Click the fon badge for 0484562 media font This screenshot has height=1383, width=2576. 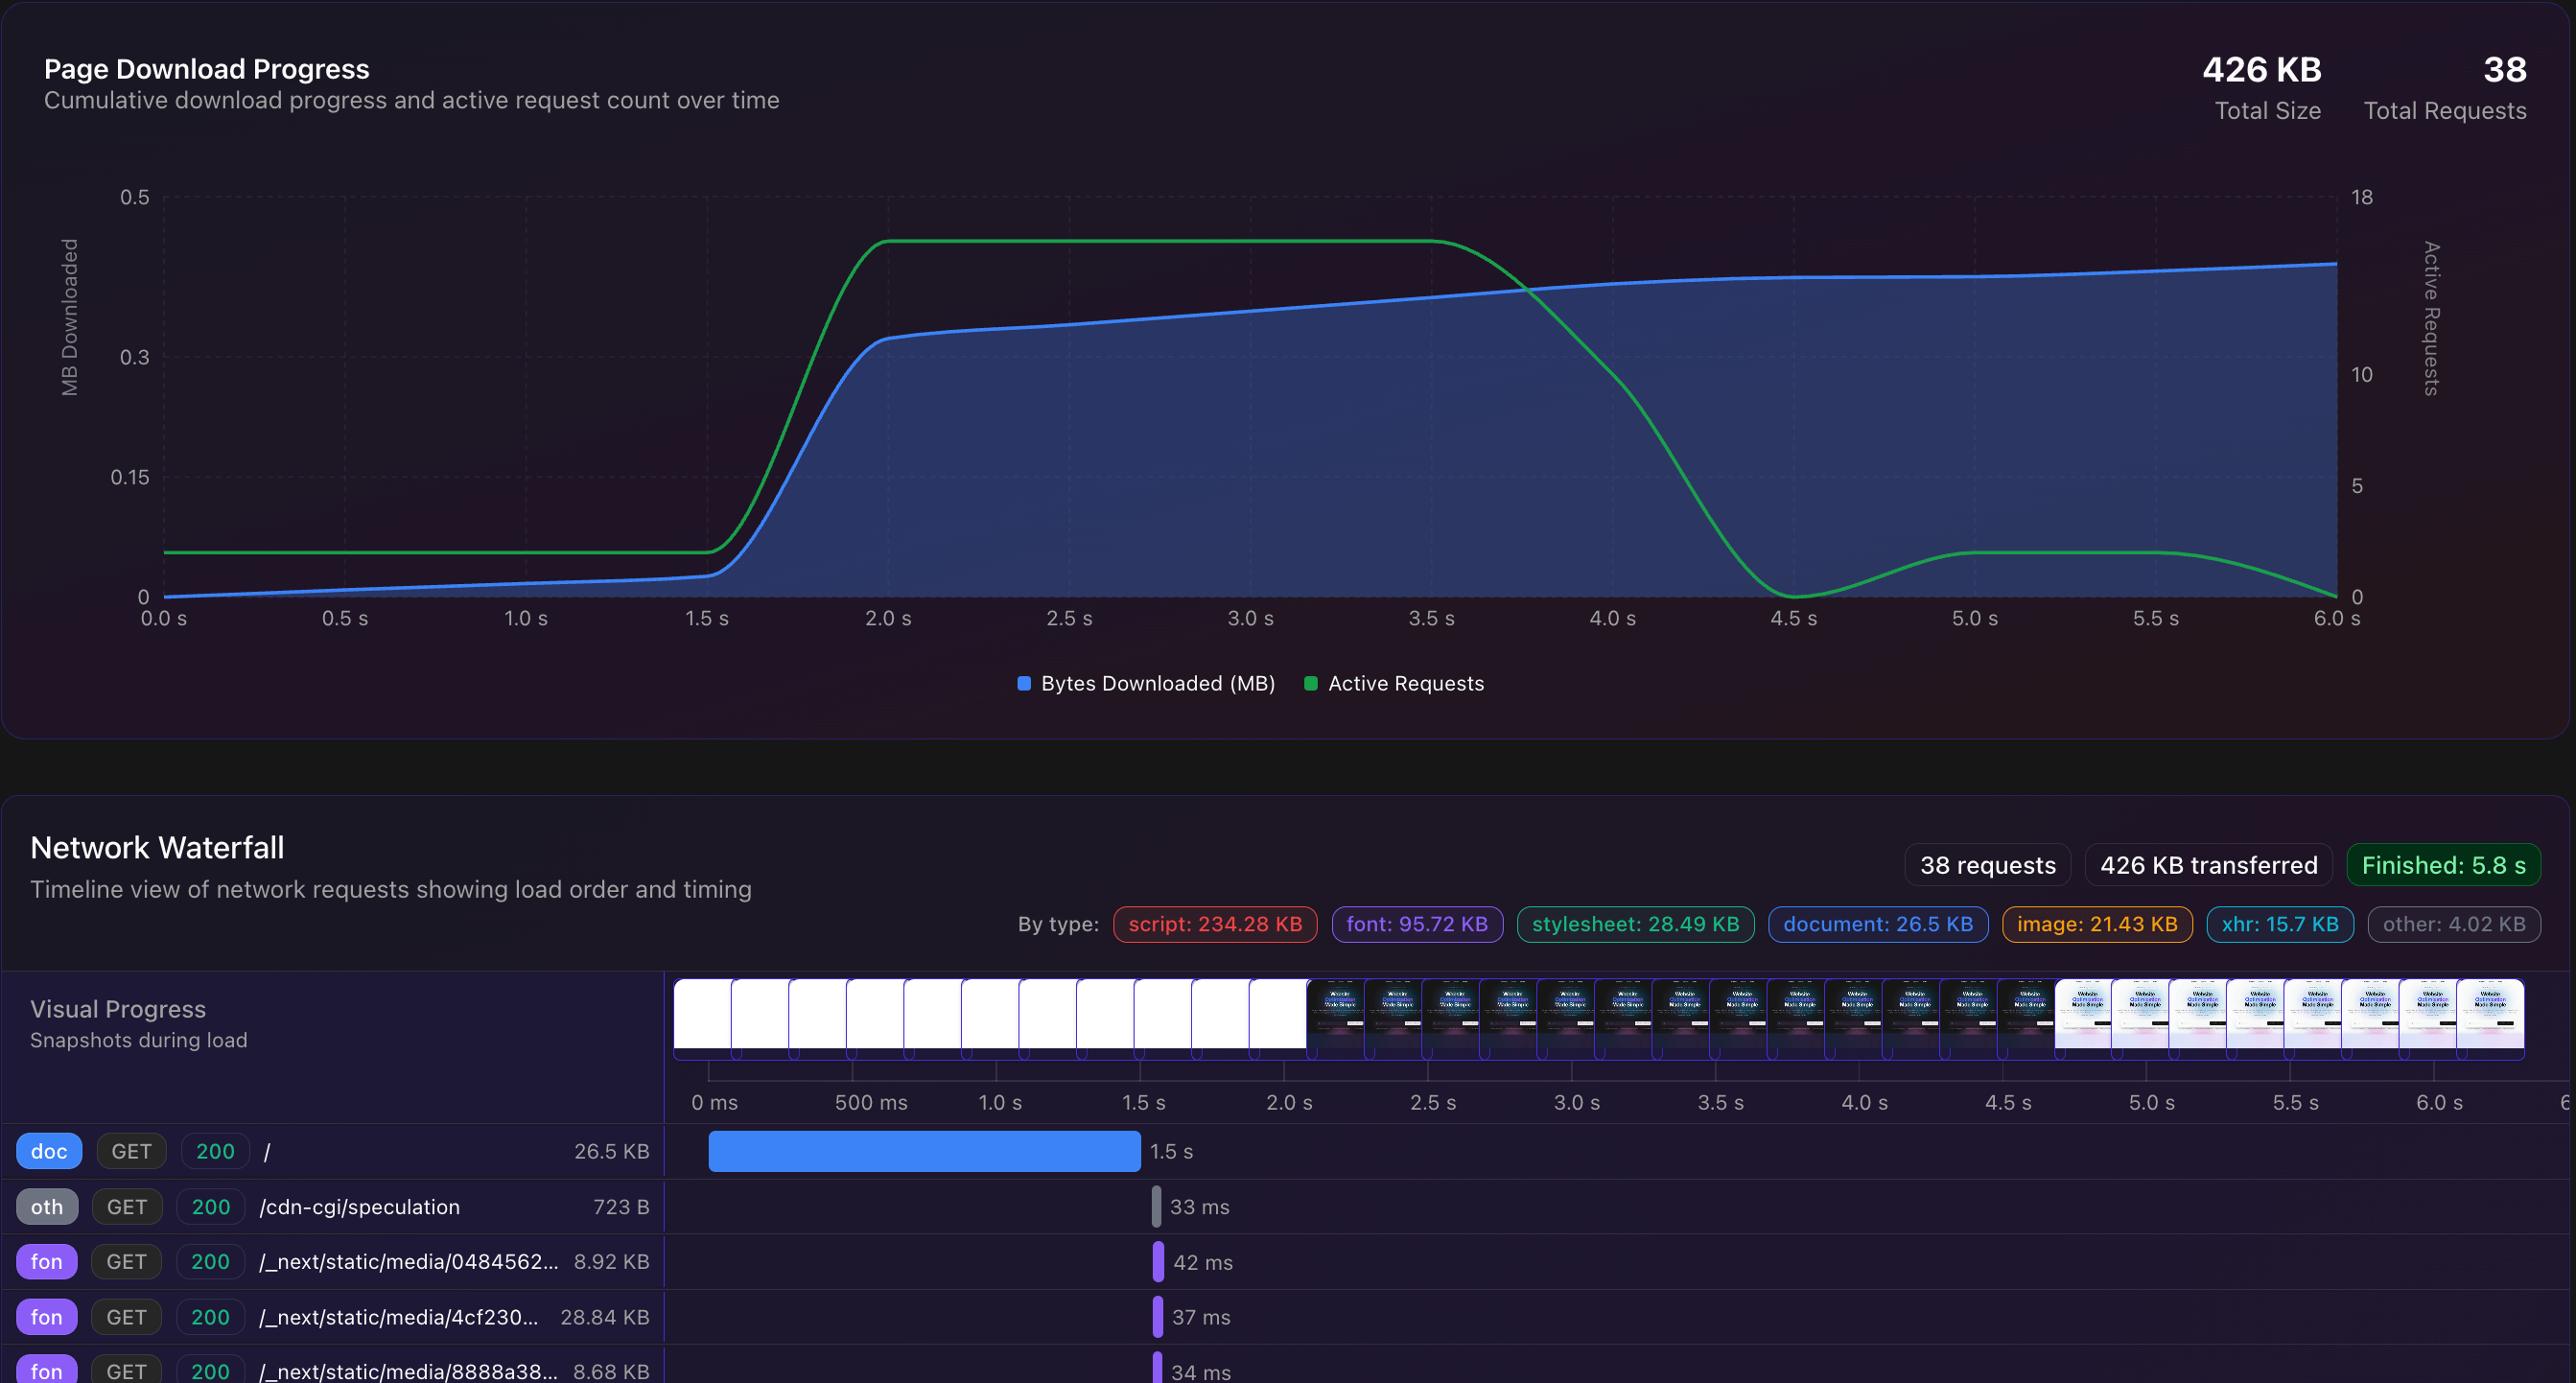[x=46, y=1262]
